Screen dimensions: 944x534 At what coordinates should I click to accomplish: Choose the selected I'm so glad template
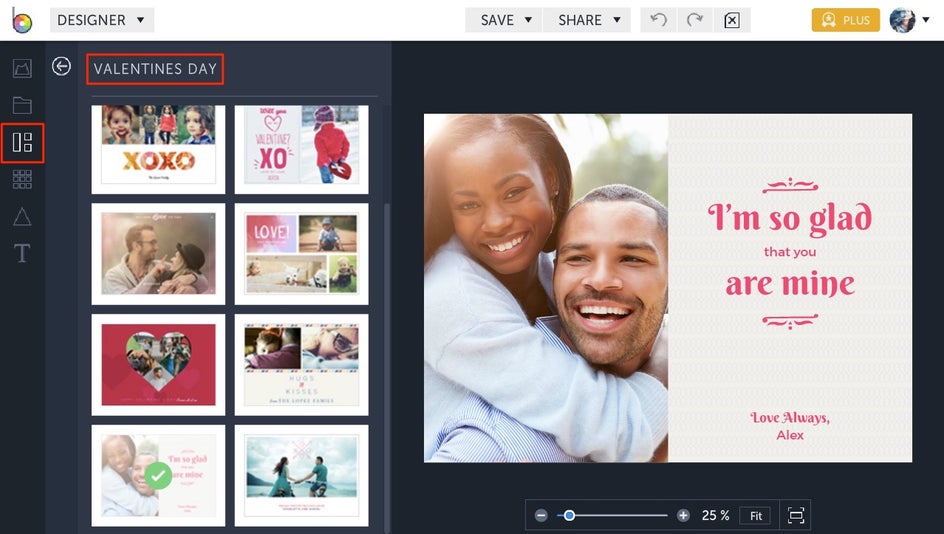click(x=158, y=476)
